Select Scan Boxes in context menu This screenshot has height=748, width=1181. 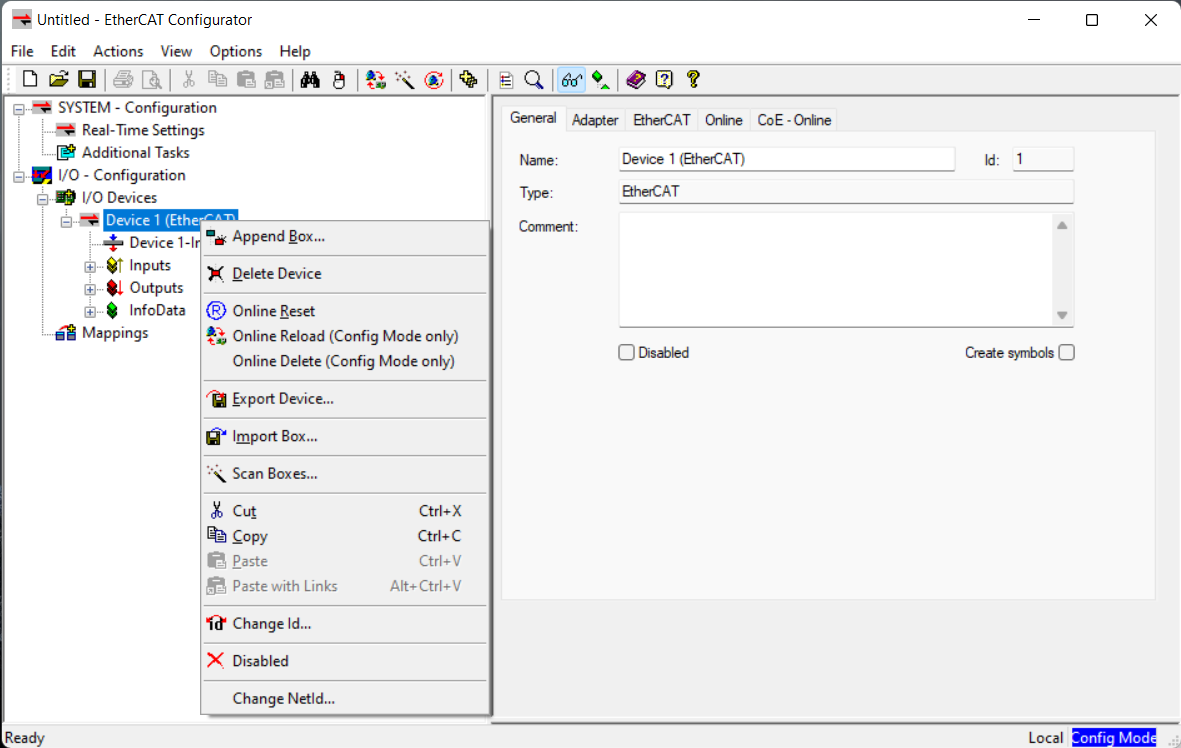[x=345, y=473]
